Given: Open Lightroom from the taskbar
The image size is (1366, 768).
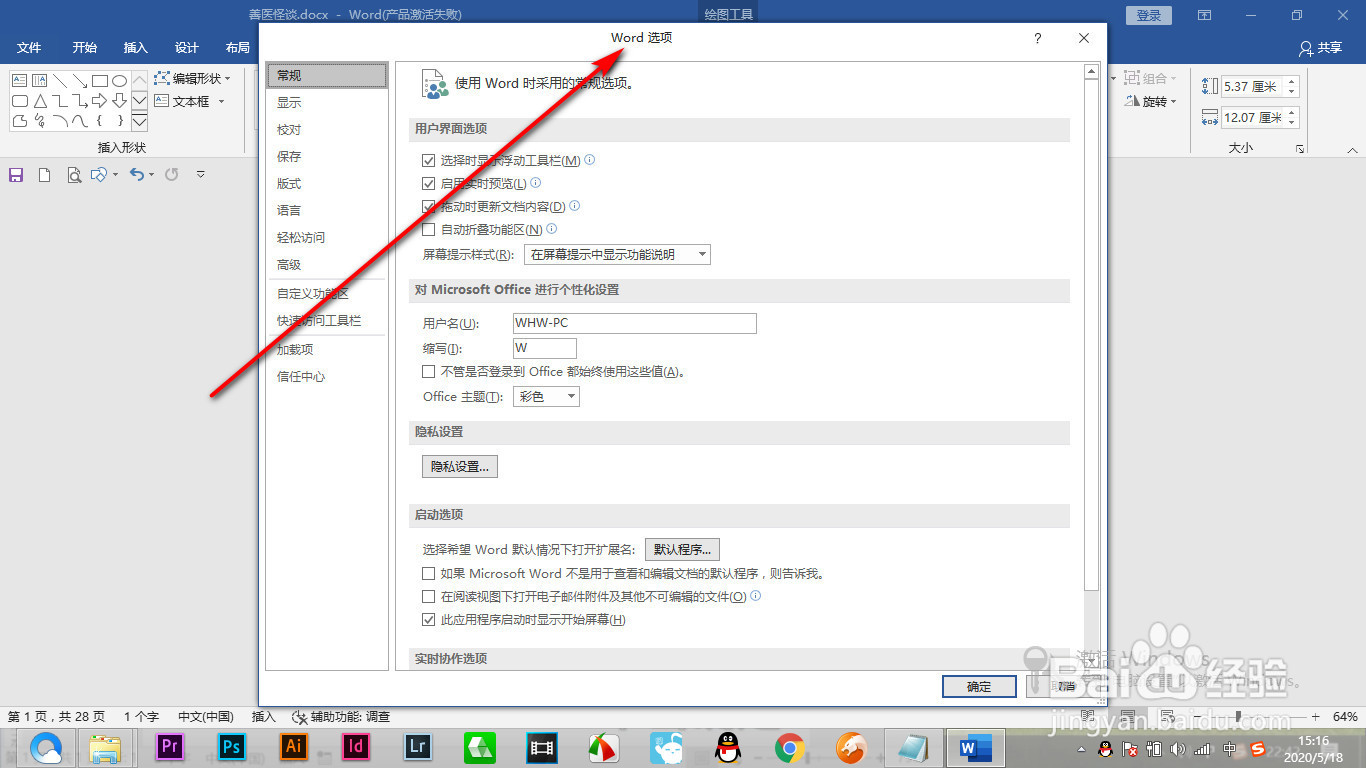Looking at the screenshot, I should [x=417, y=746].
